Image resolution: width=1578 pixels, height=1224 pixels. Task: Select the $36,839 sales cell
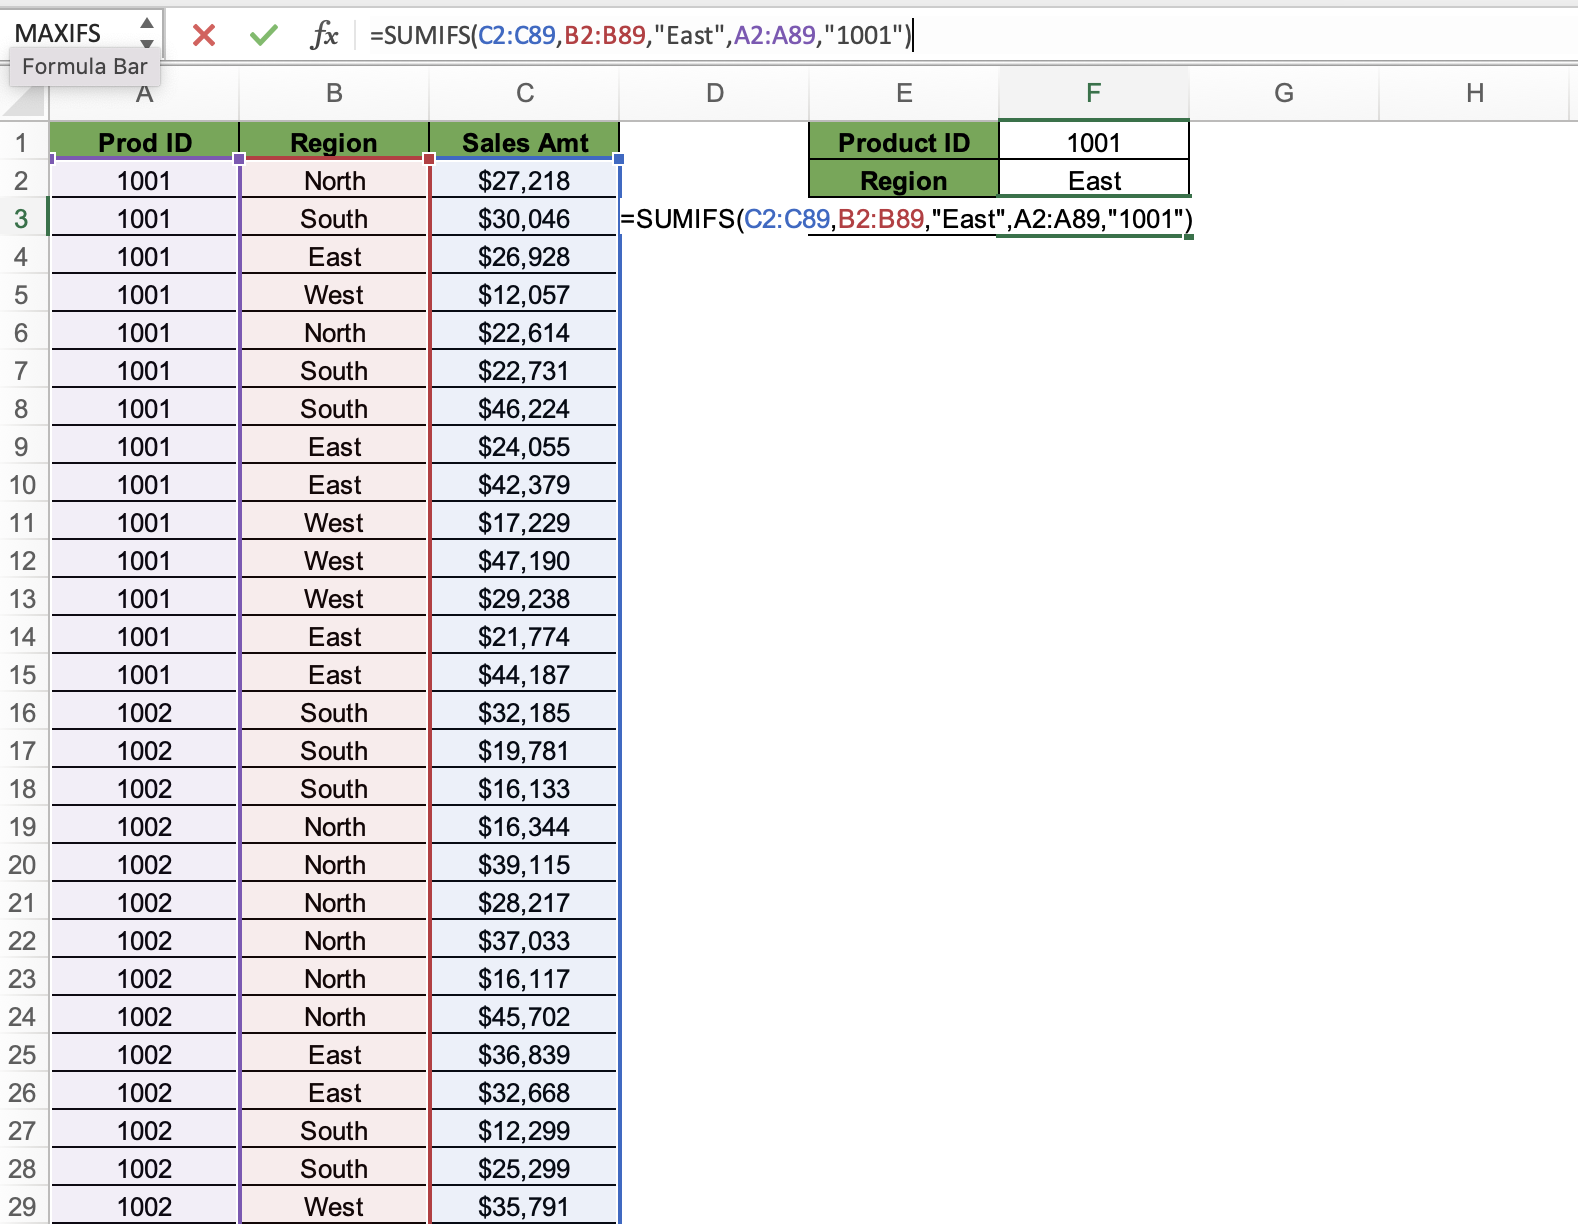click(524, 1055)
